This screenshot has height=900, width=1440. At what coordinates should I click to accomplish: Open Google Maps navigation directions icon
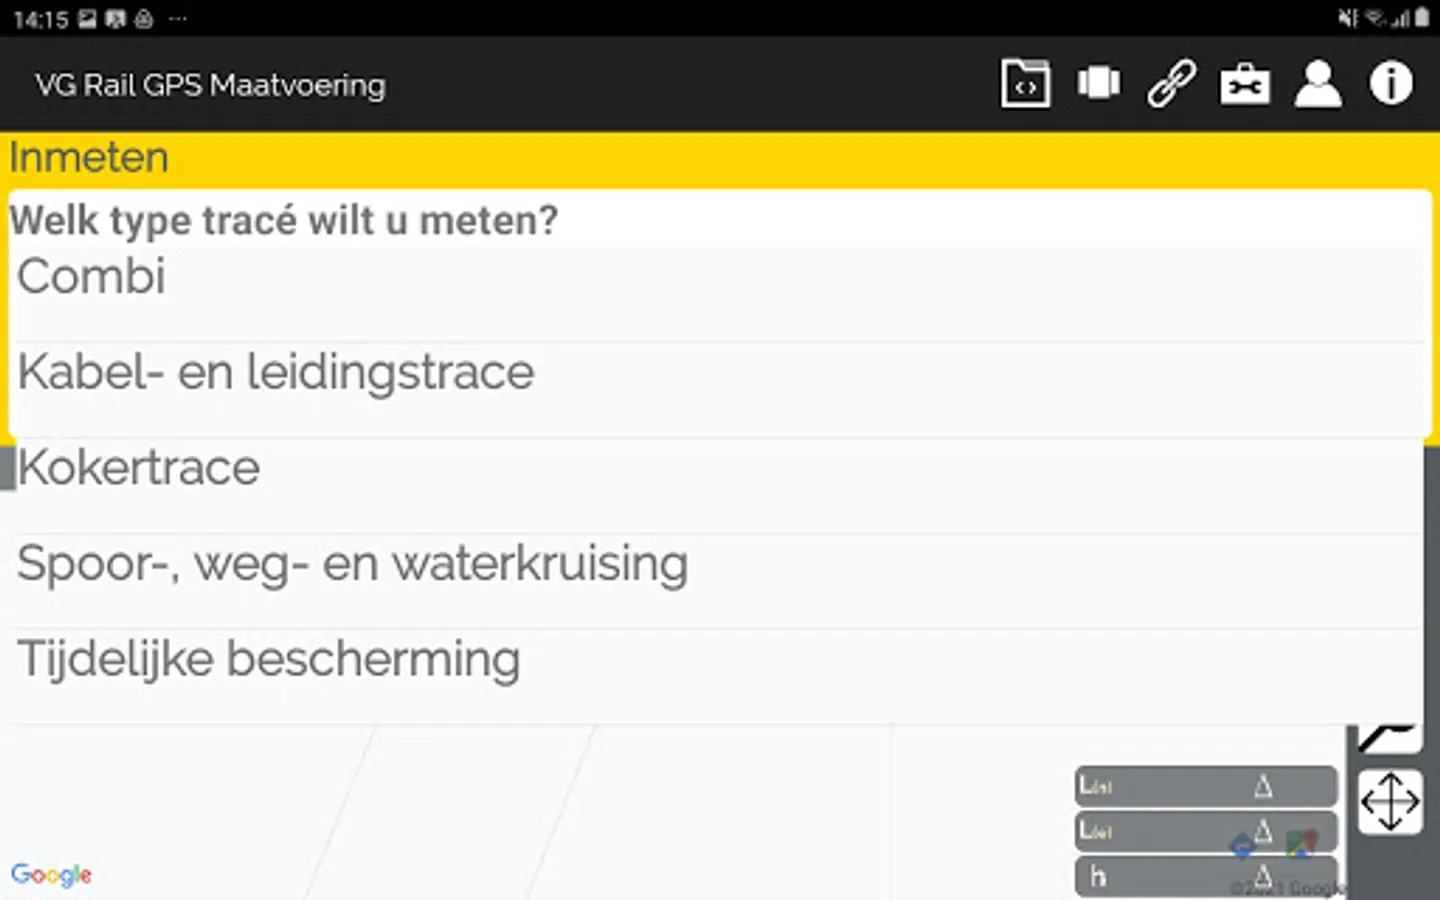point(1243,846)
